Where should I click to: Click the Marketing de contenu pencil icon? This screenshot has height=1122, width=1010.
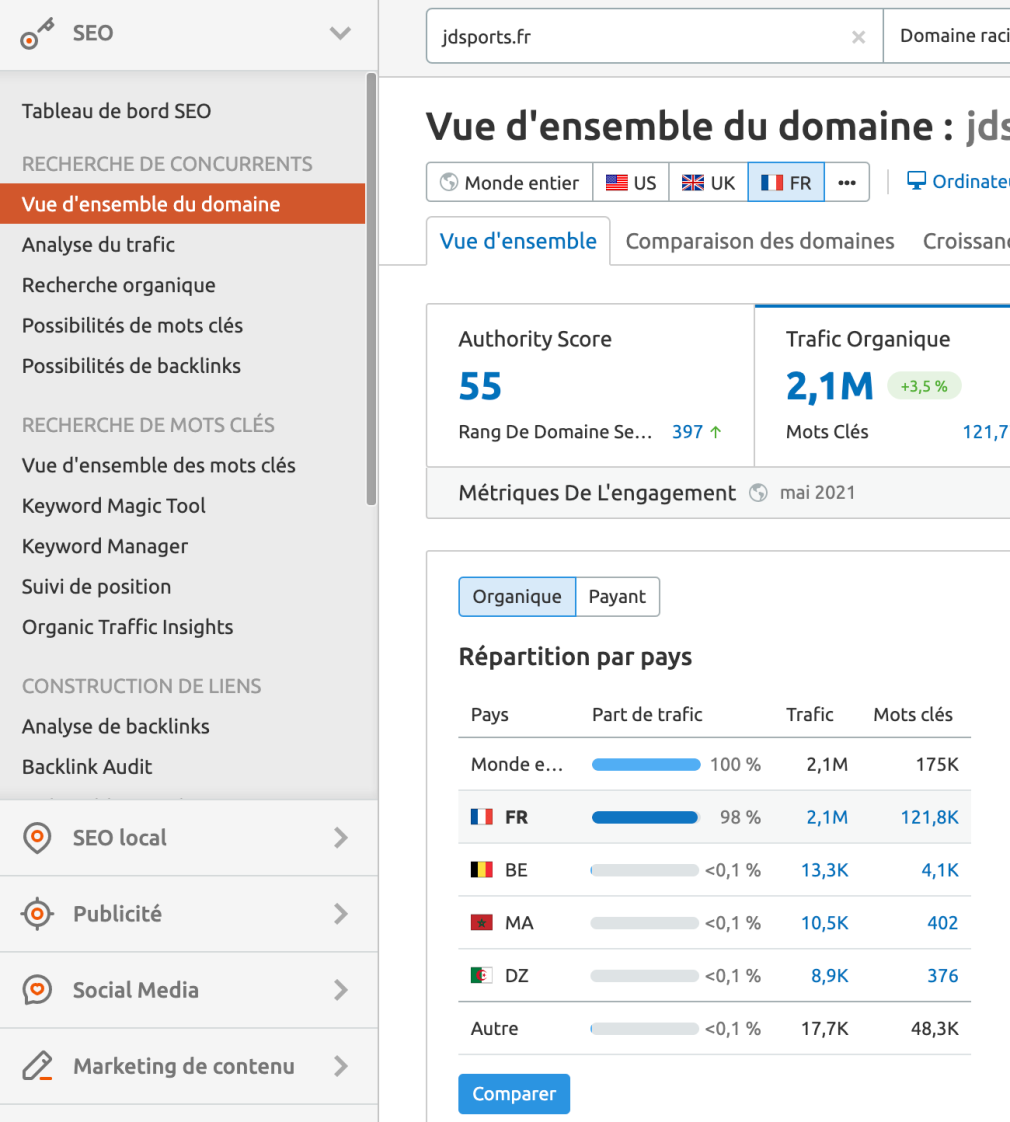tap(37, 1066)
